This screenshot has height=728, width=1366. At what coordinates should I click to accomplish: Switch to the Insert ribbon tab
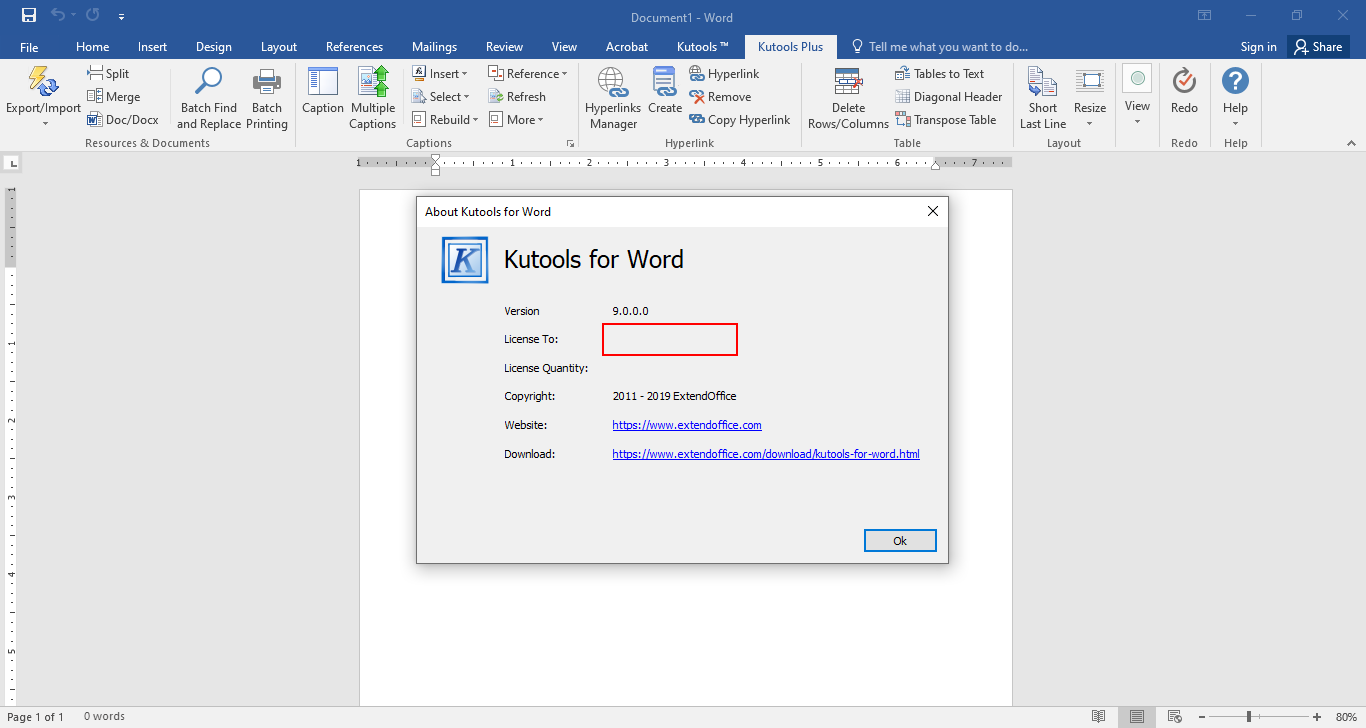[x=153, y=47]
